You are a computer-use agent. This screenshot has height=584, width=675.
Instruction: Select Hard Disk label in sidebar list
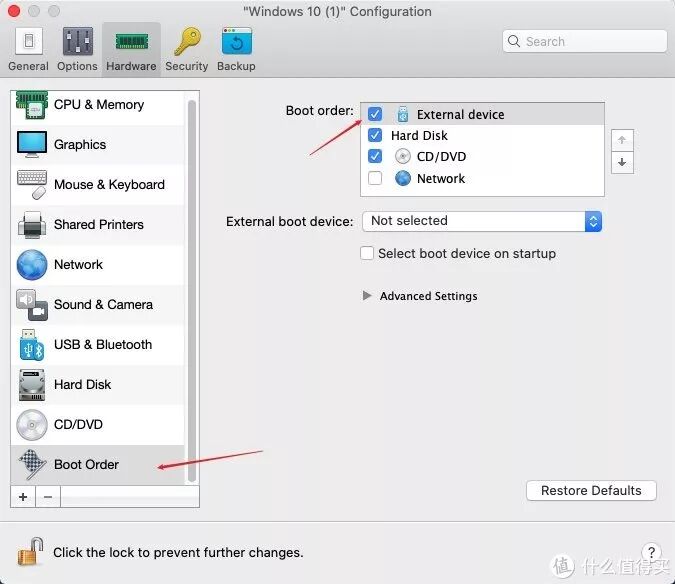click(x=83, y=385)
